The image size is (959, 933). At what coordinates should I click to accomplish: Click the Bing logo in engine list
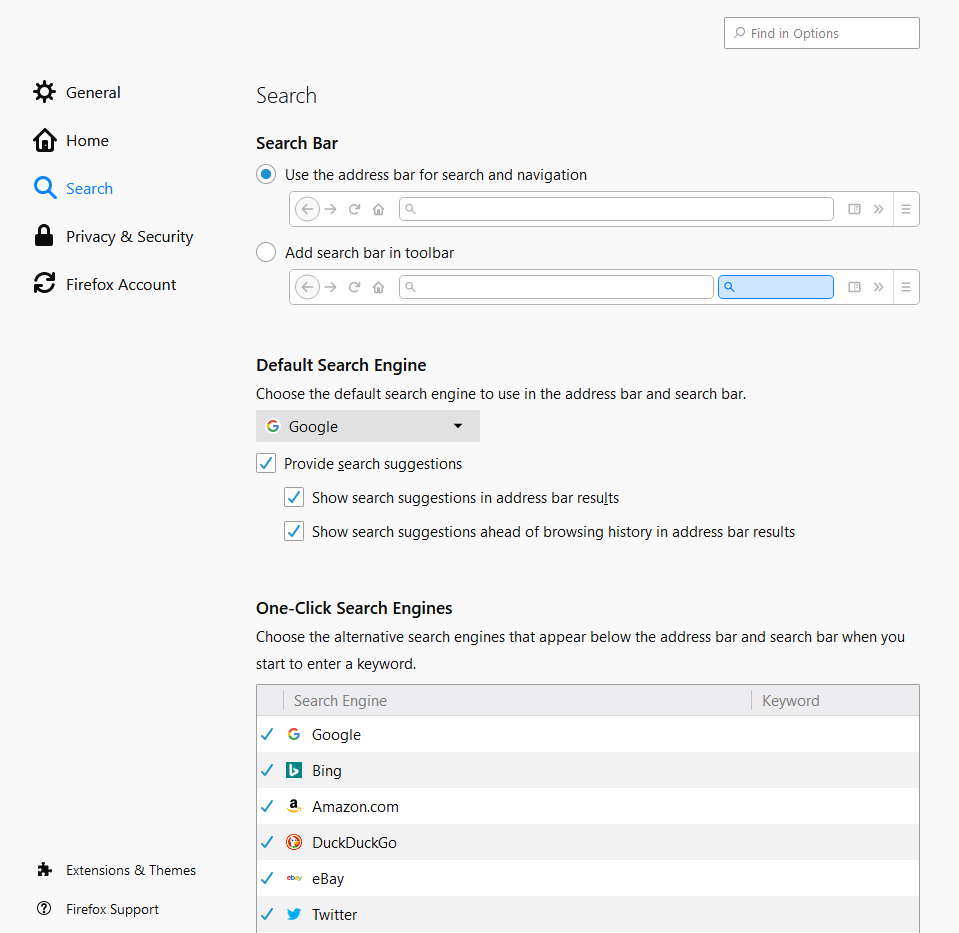coord(294,770)
